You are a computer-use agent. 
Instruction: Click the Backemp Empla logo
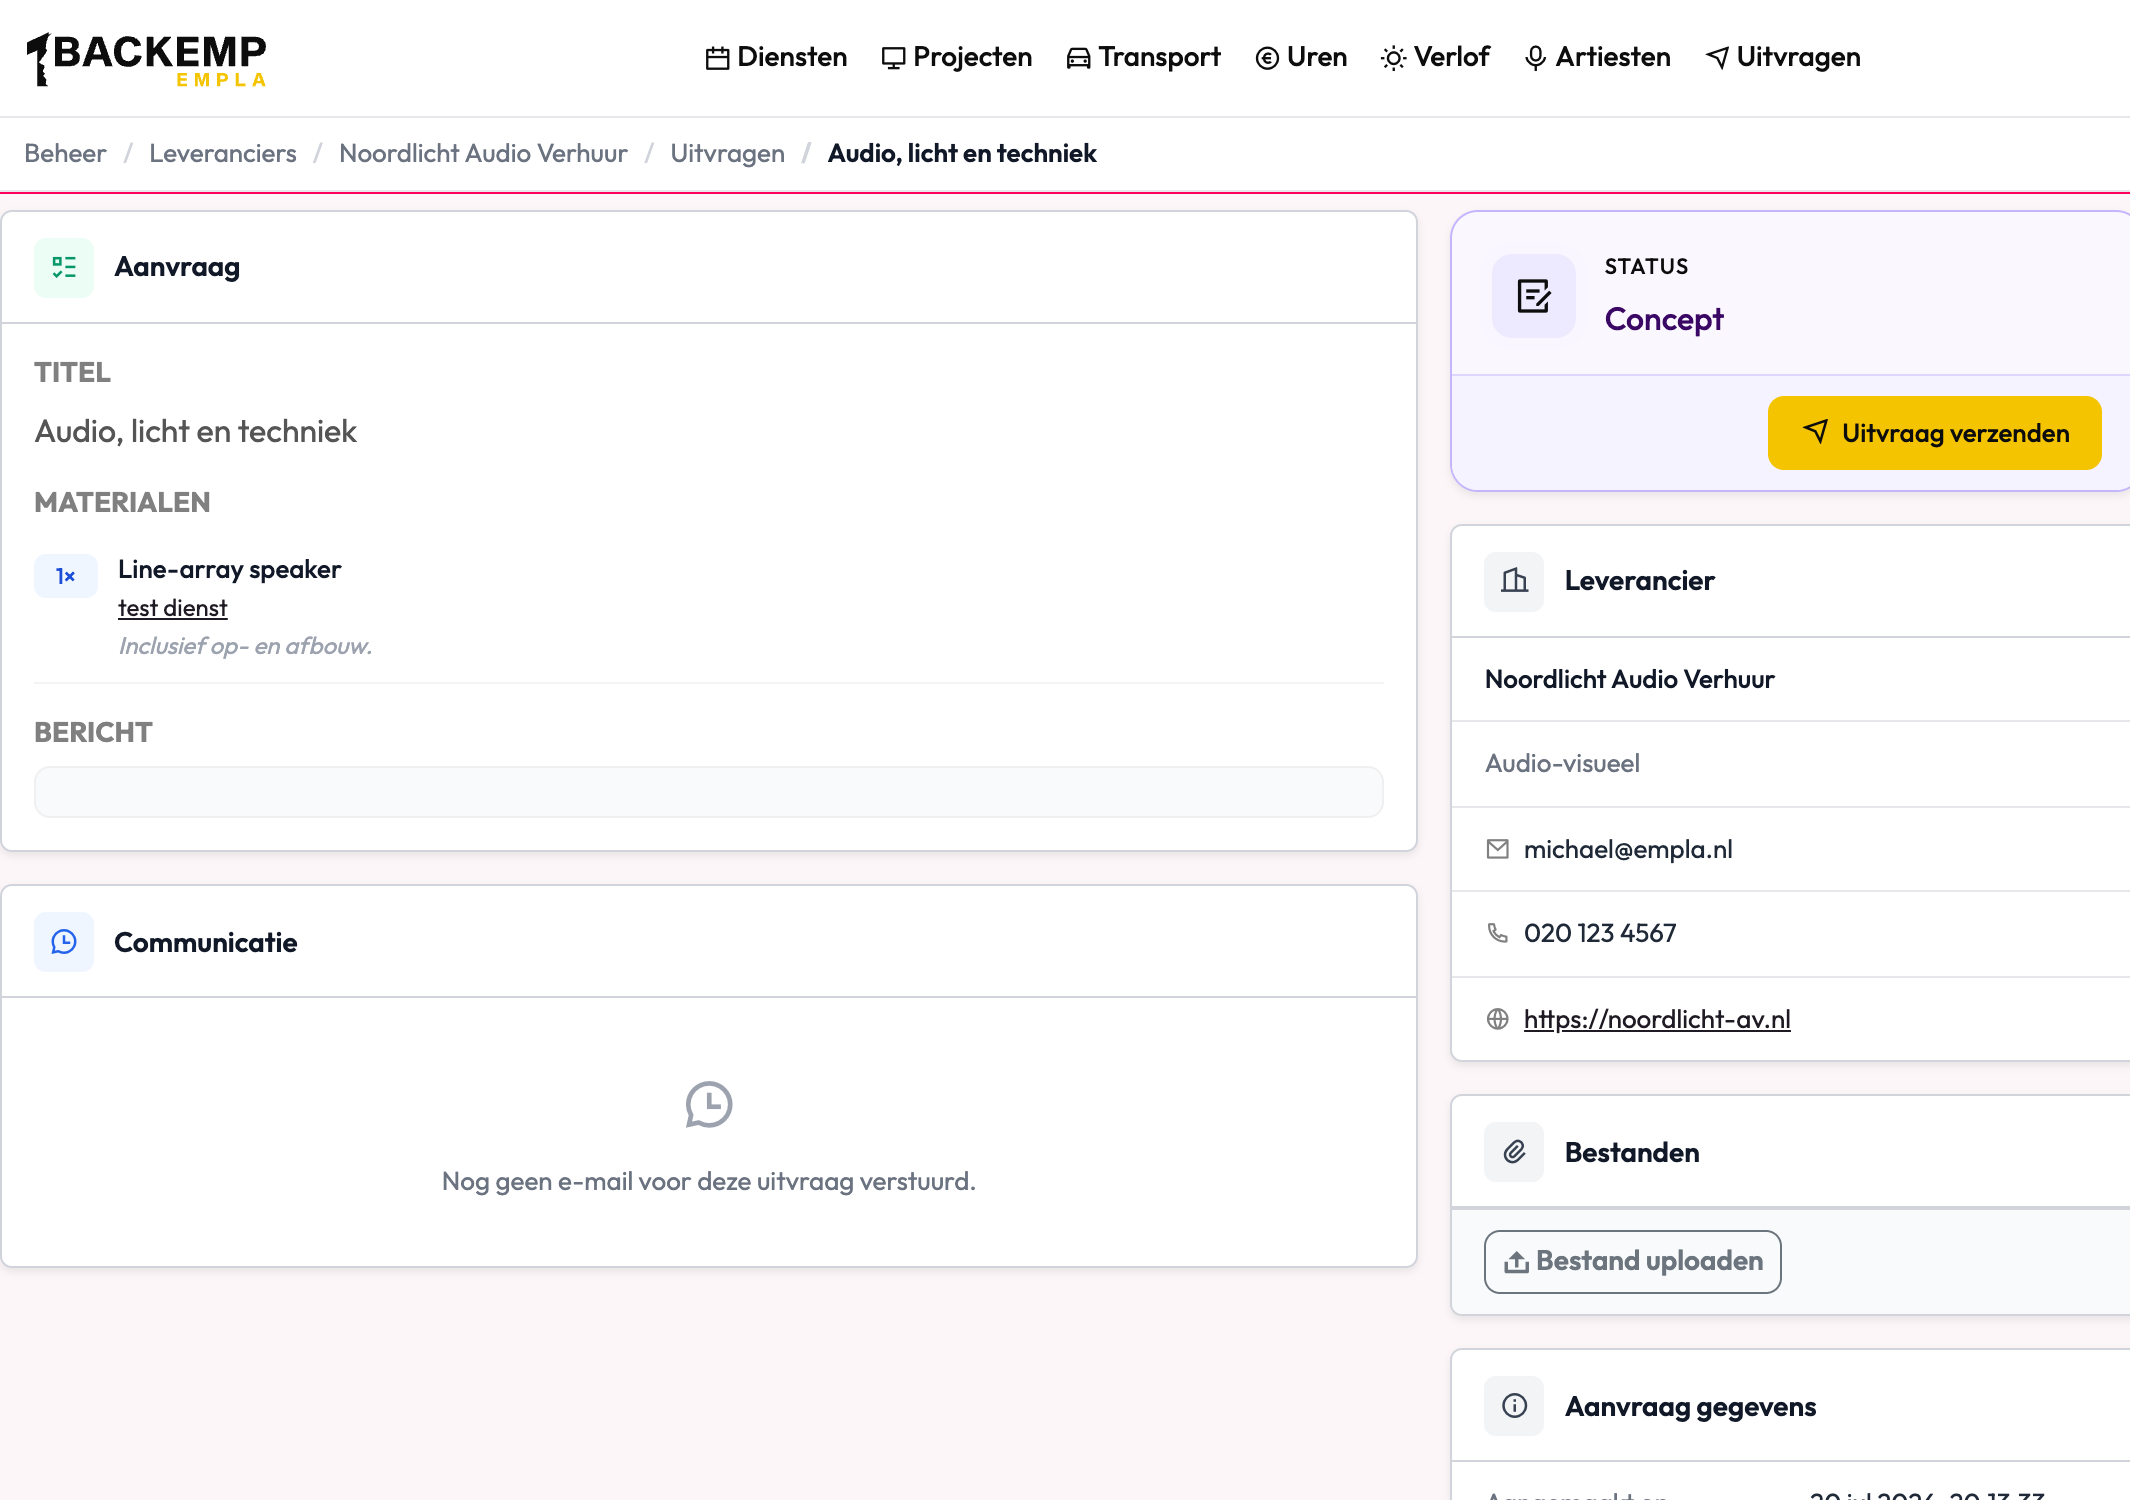tap(147, 59)
